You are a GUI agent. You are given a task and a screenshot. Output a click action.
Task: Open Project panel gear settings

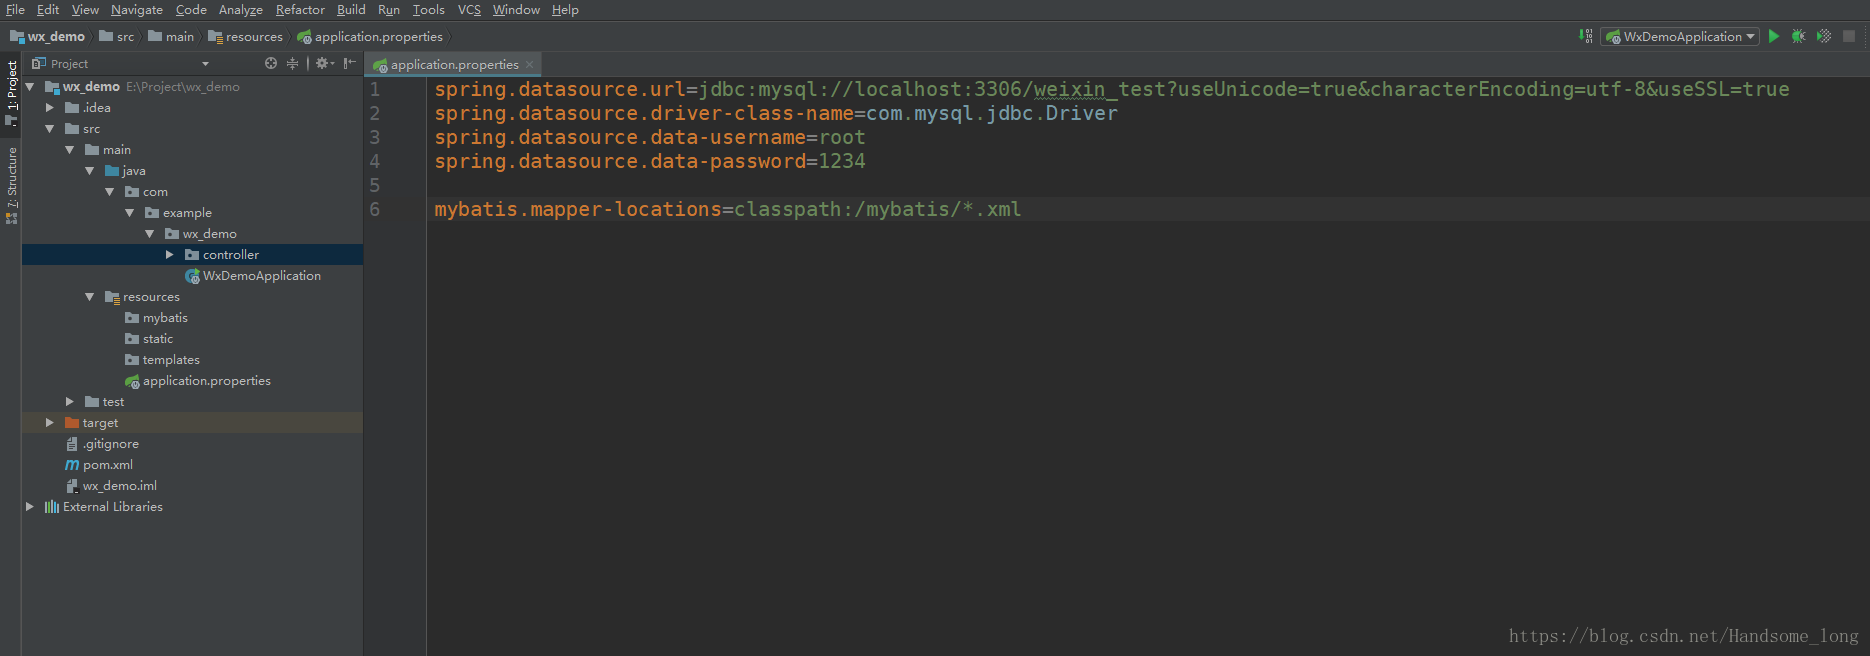pos(325,63)
